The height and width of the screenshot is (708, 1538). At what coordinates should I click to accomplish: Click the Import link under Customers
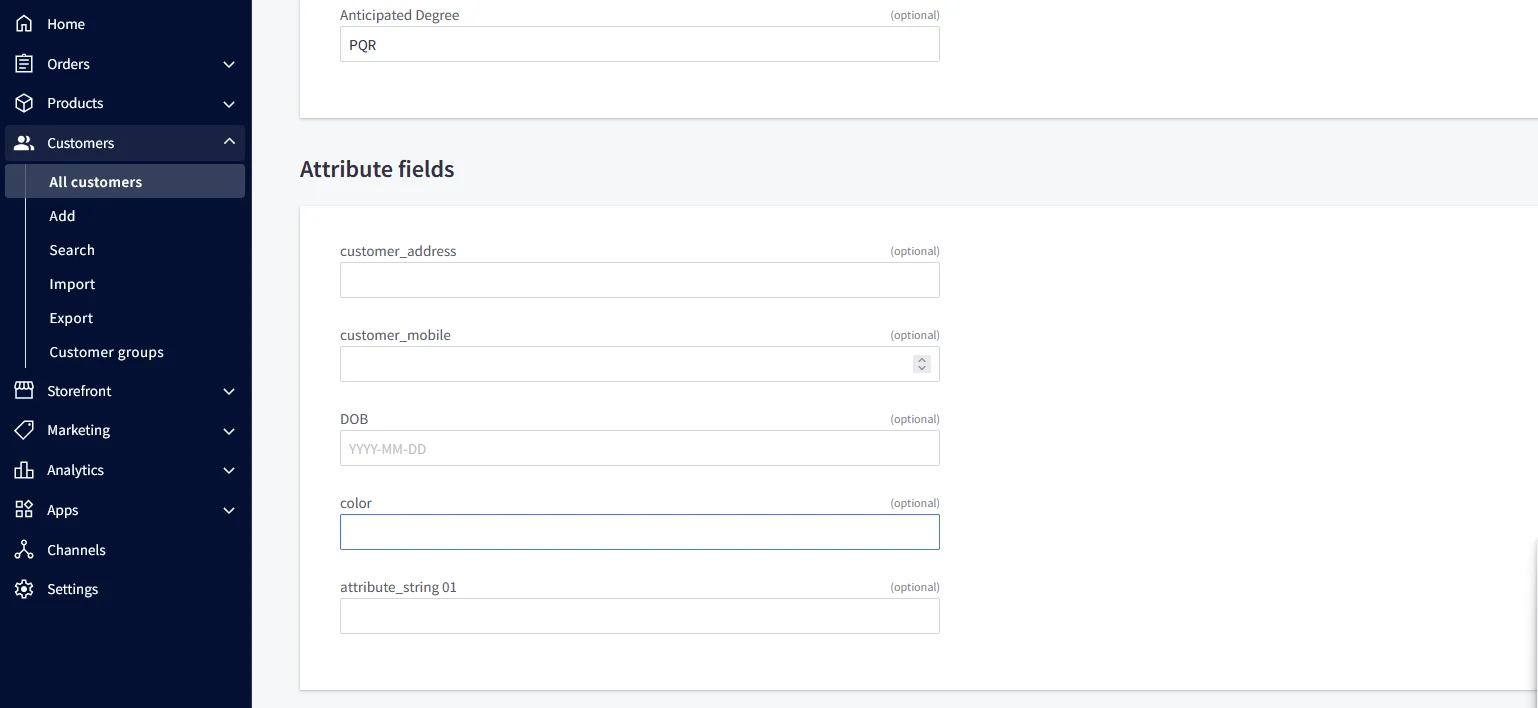71,283
